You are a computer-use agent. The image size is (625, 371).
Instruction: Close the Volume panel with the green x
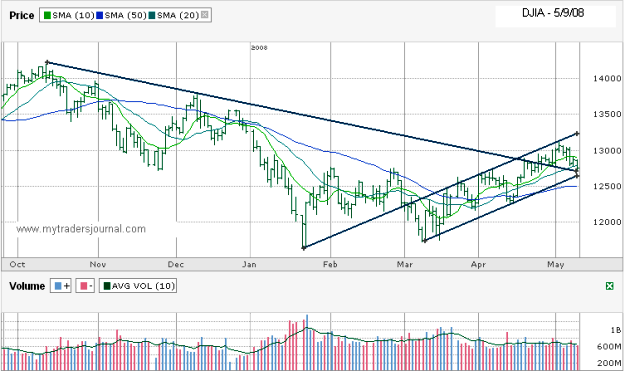click(609, 286)
